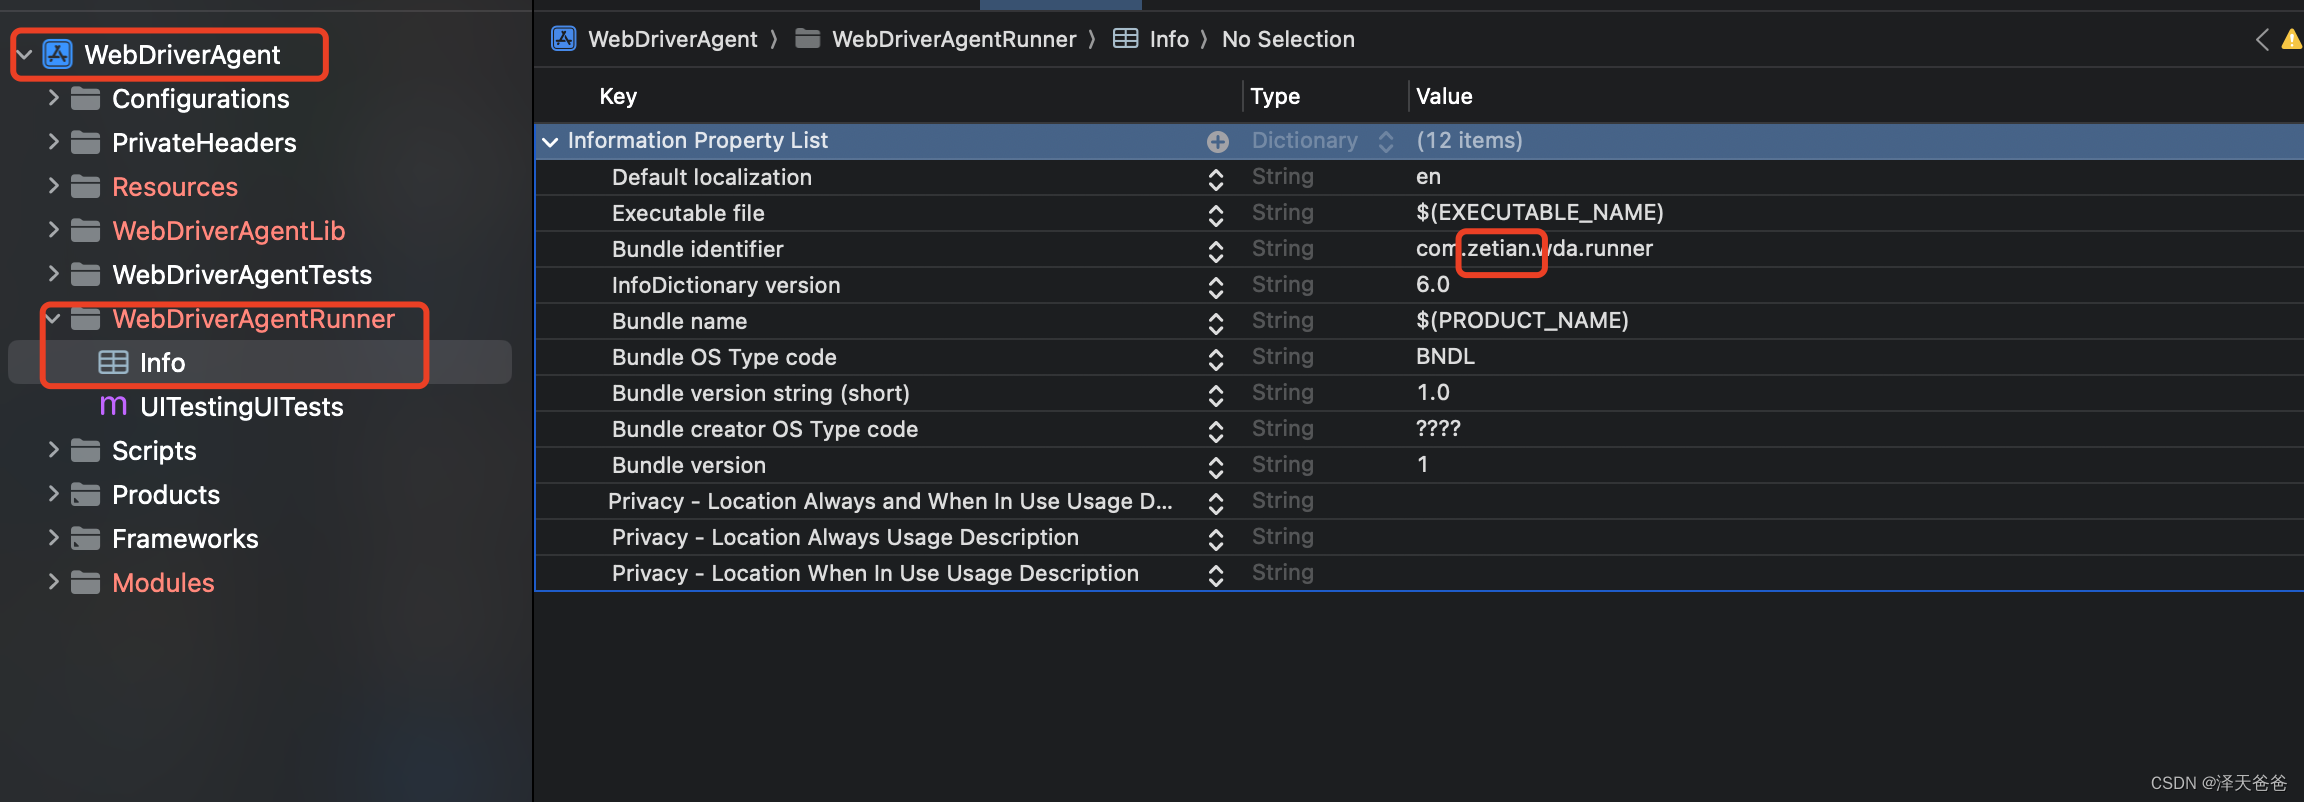Collapse the WebDriverAgentRunner group
The height and width of the screenshot is (802, 2304).
pos(54,318)
